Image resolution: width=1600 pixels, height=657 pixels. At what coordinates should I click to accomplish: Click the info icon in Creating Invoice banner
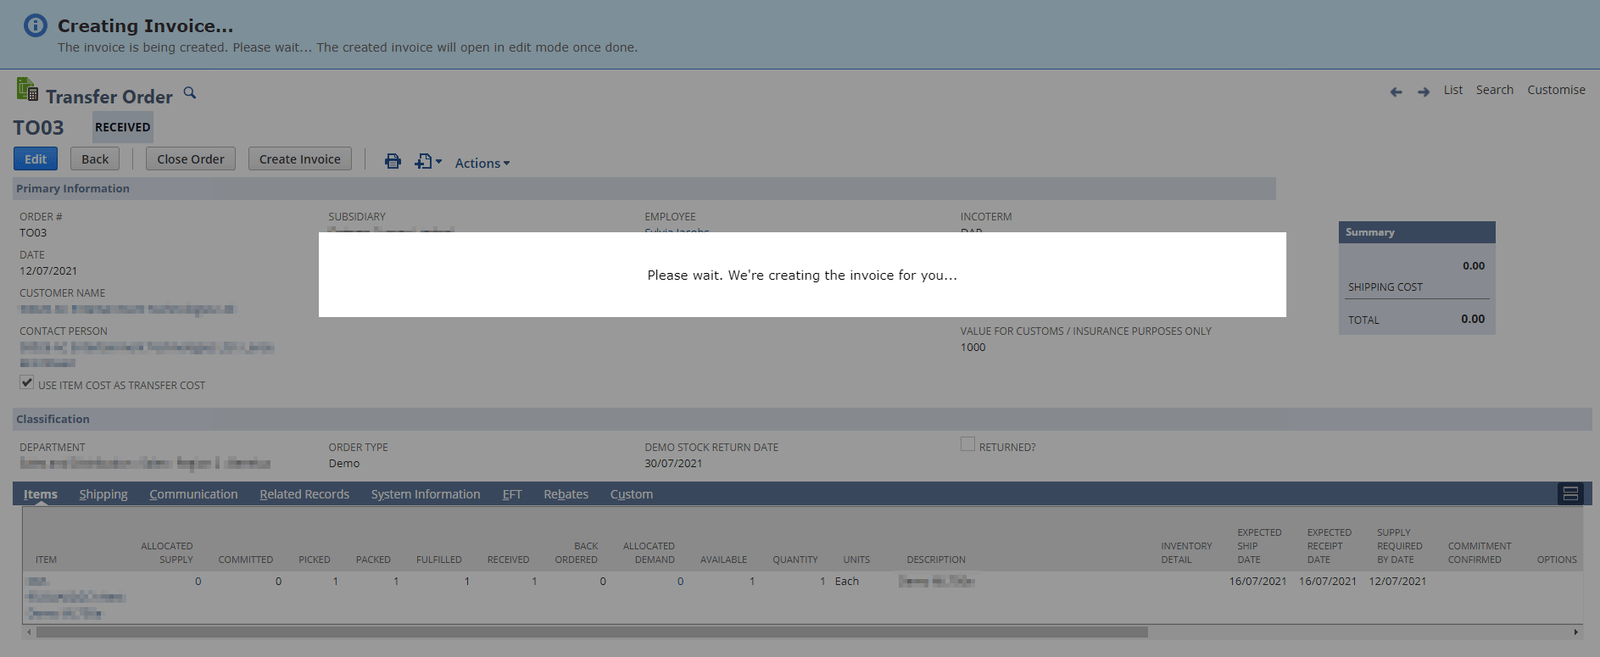(x=35, y=26)
